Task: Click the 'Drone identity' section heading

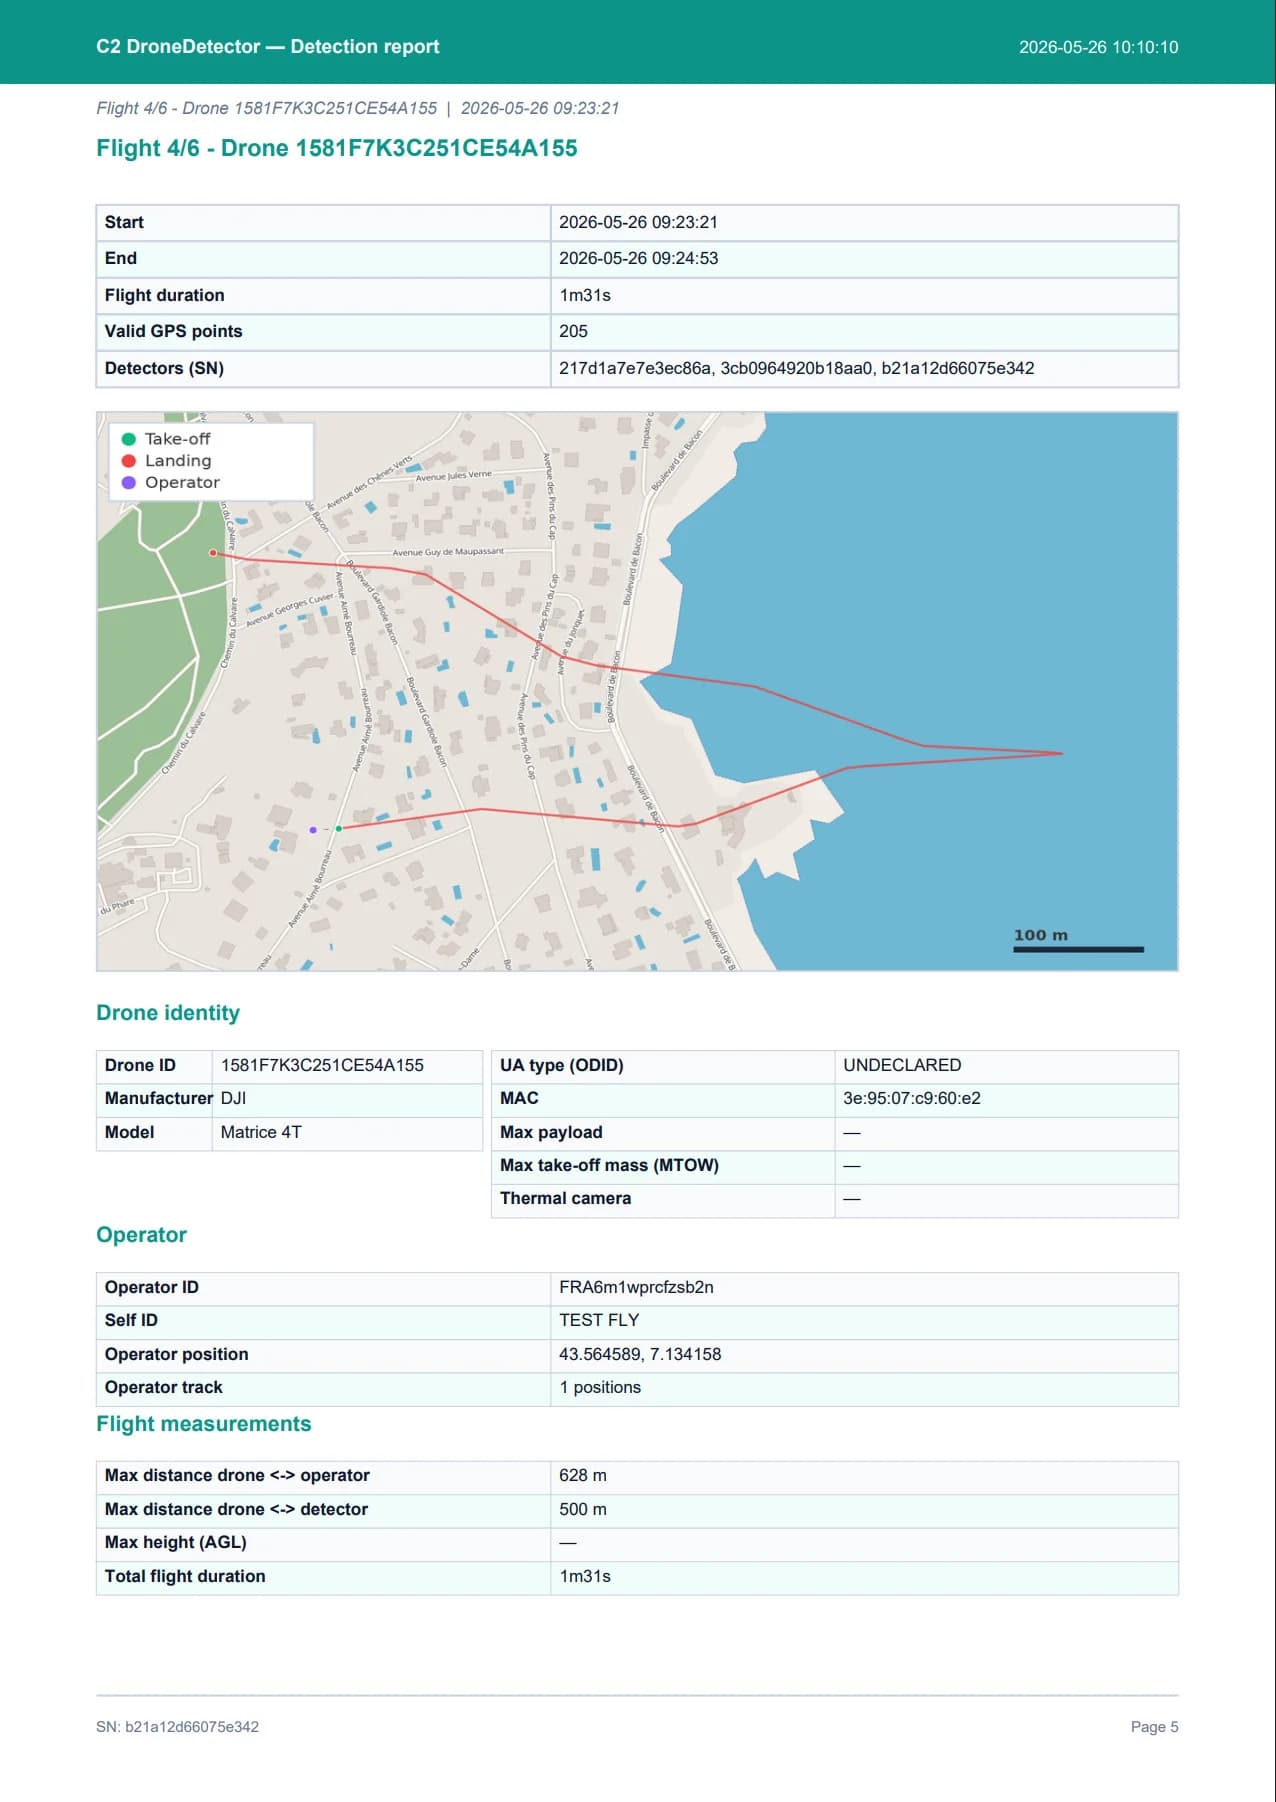Action: (x=168, y=1013)
